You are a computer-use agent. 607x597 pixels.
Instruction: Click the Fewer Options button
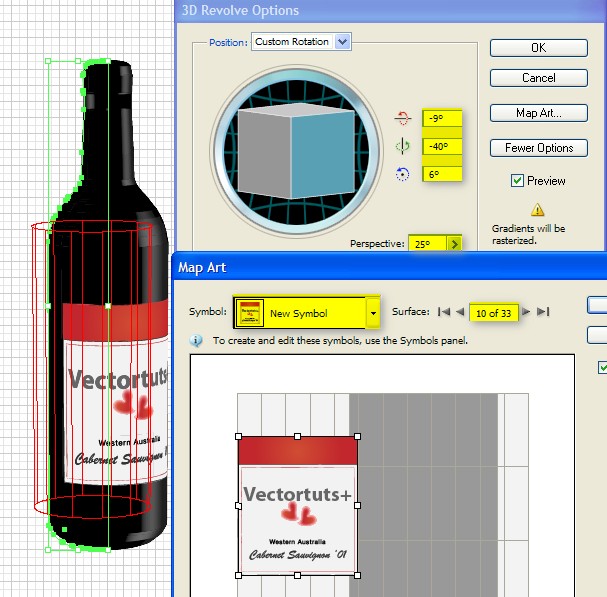coord(538,148)
